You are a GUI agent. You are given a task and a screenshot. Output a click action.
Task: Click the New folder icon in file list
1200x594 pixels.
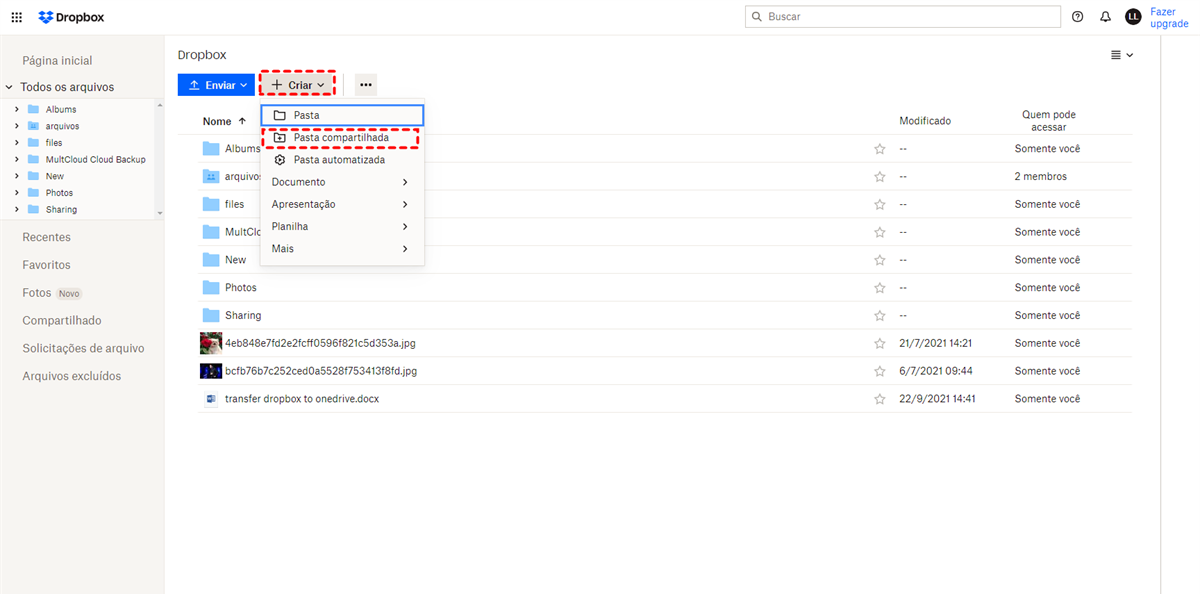tap(211, 260)
